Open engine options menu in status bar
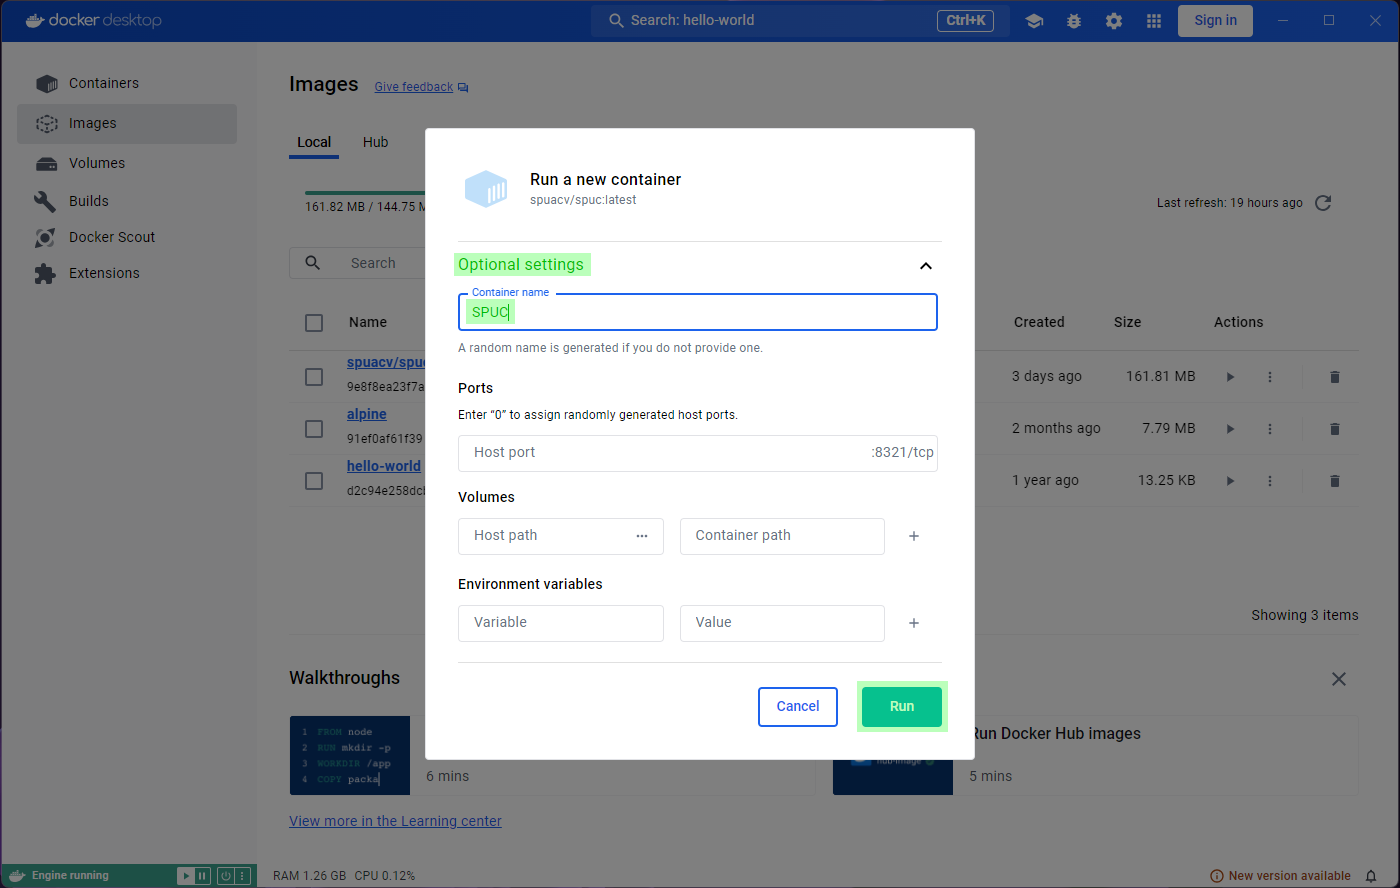This screenshot has height=888, width=1400. (242, 876)
